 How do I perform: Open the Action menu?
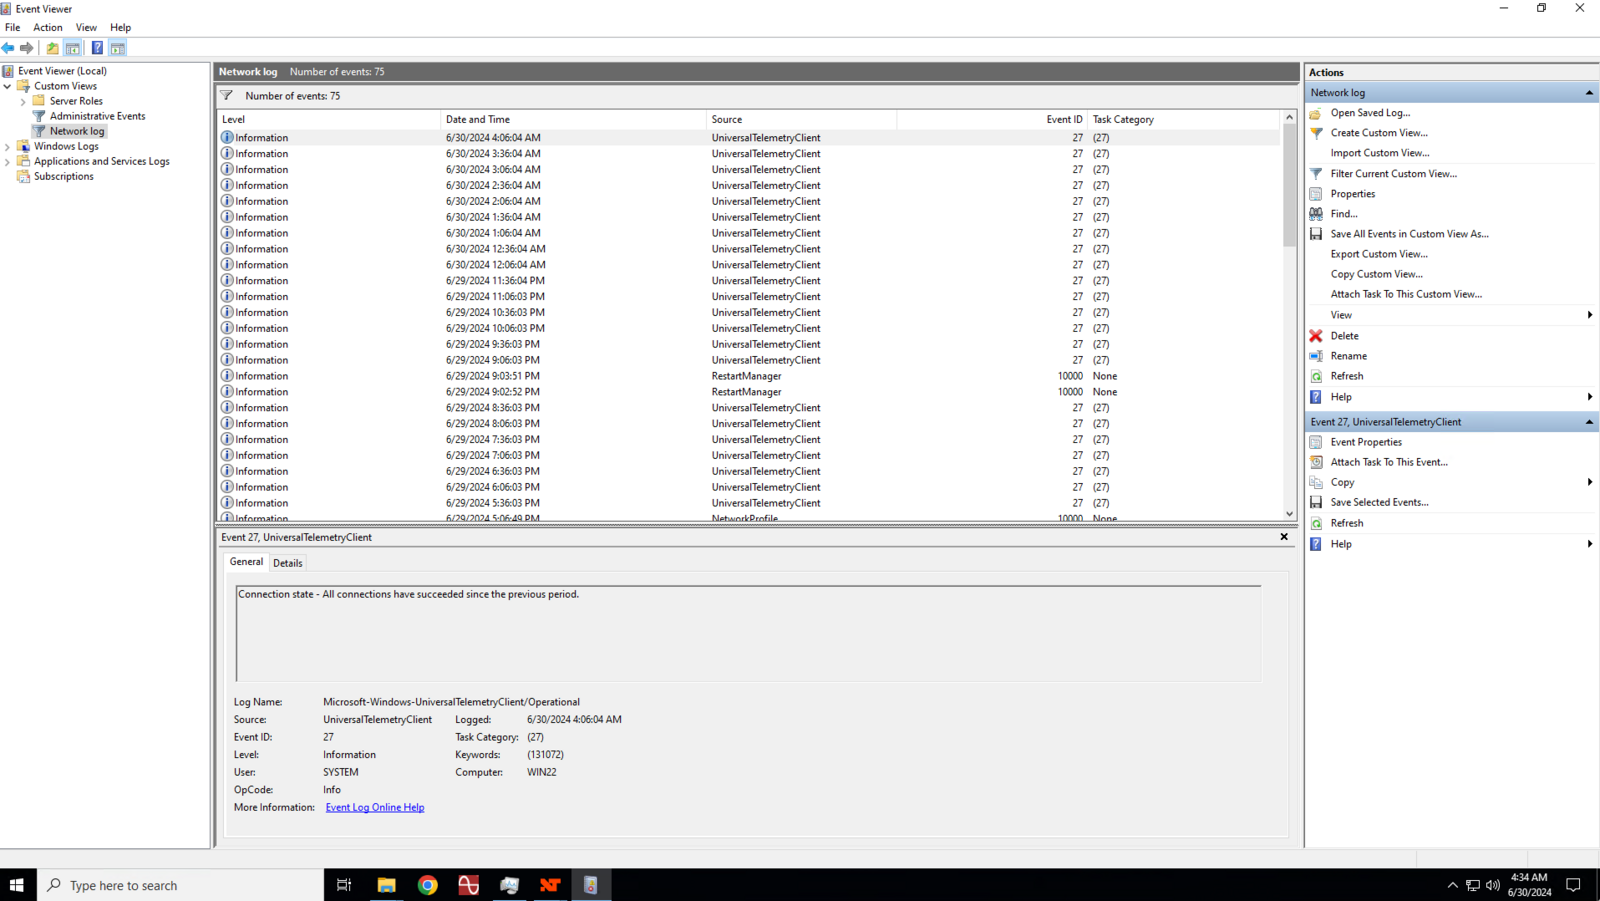point(47,28)
